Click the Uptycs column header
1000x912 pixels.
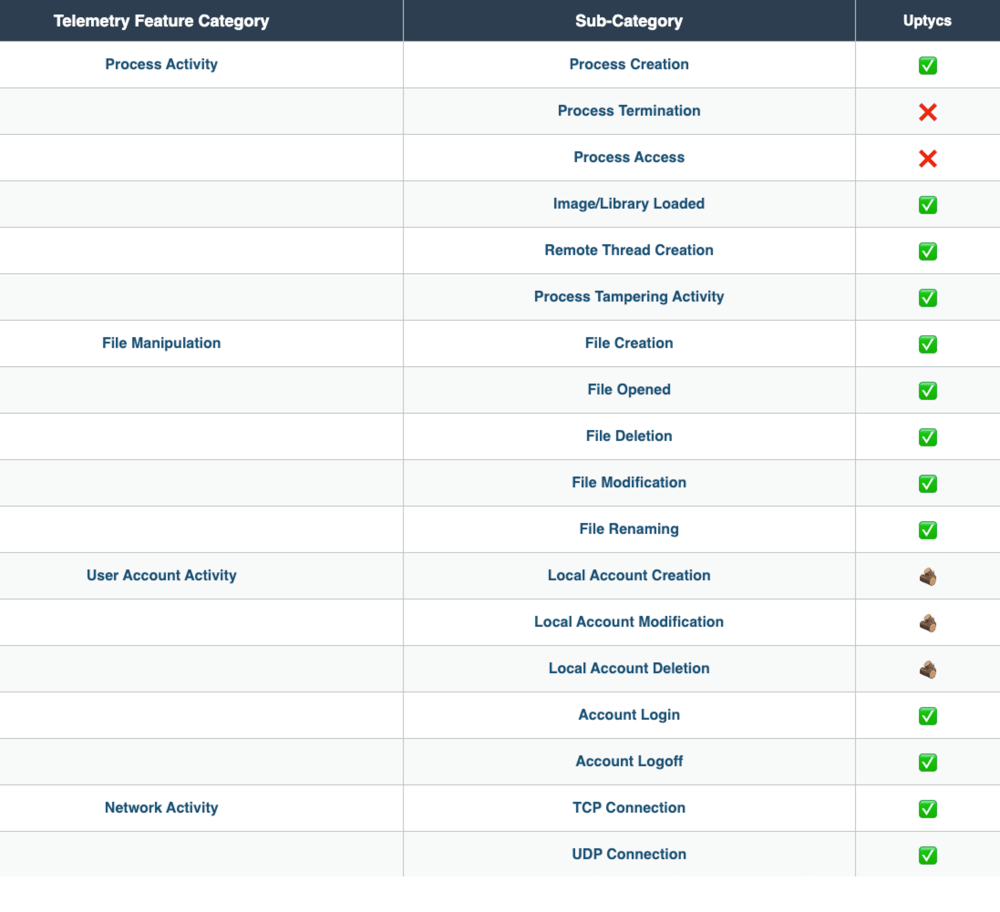[927, 21]
